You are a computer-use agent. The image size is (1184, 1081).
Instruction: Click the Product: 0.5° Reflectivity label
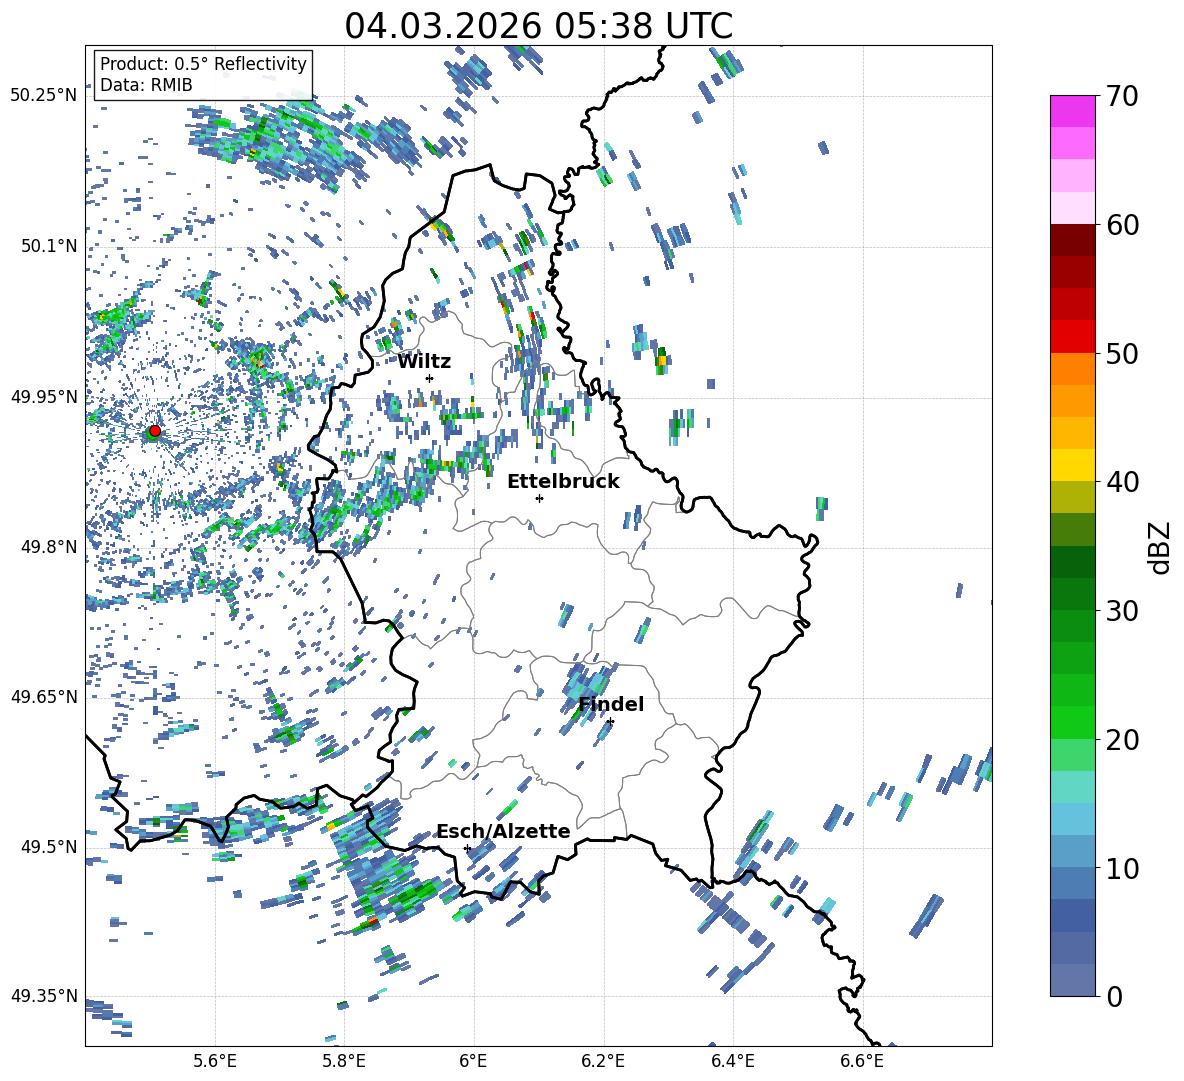click(203, 63)
